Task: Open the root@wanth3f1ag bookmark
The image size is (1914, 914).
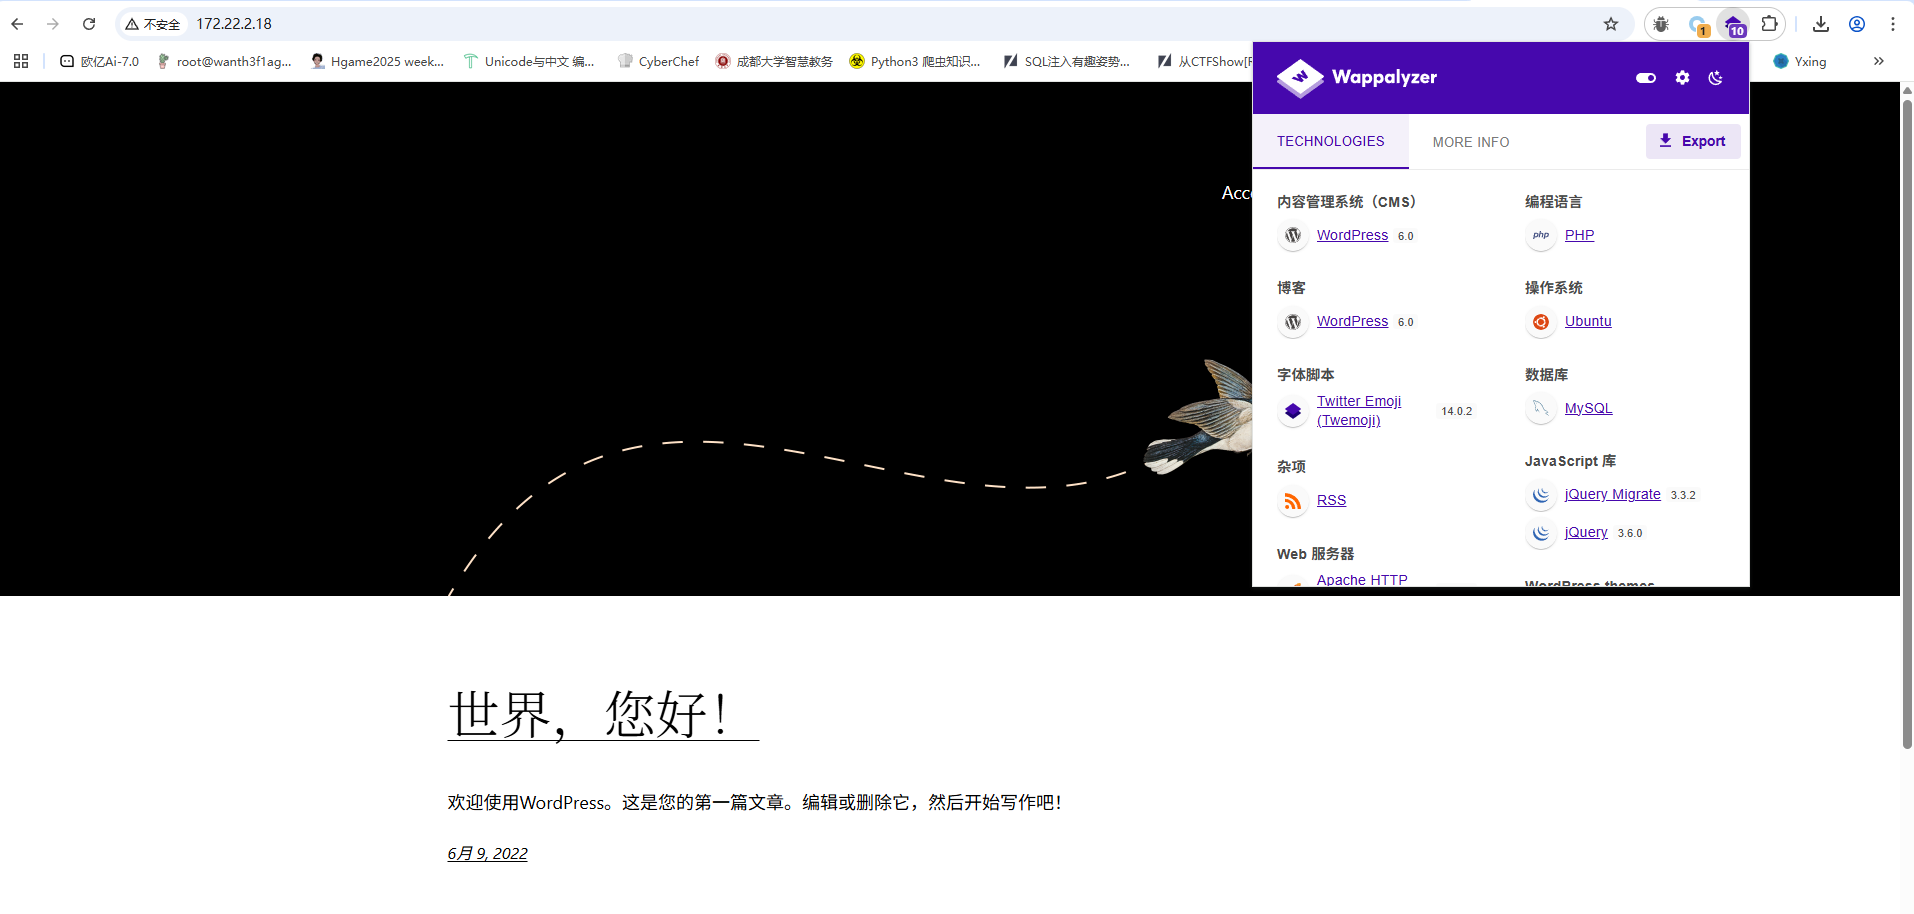Action: [224, 61]
